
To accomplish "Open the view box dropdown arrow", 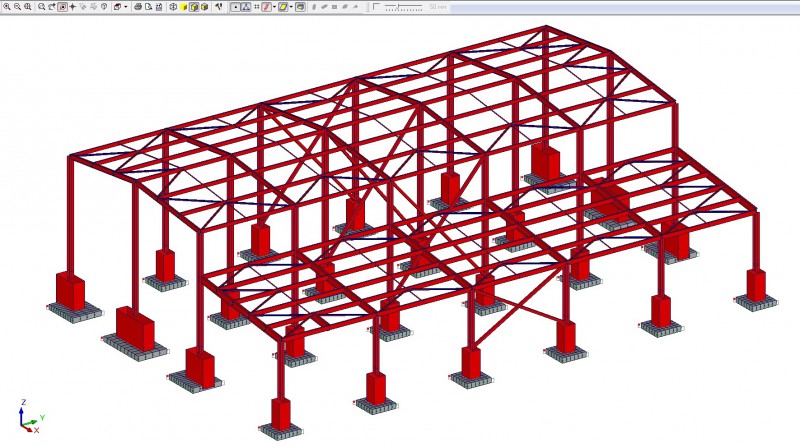I will tap(126, 7).
